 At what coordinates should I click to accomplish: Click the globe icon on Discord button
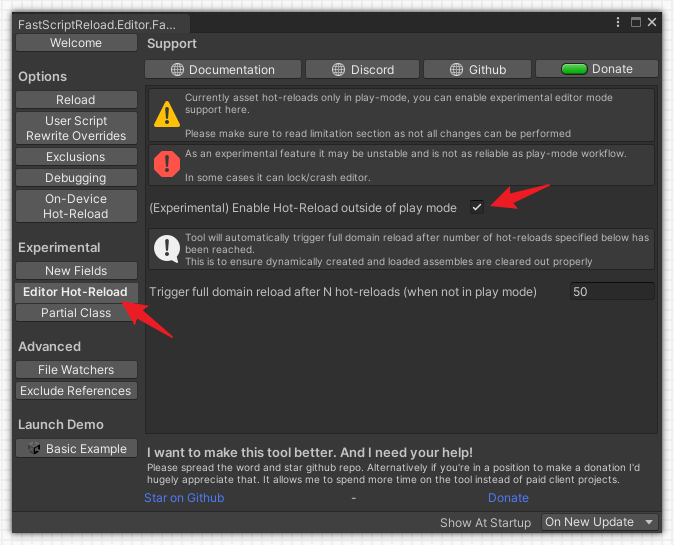[338, 69]
